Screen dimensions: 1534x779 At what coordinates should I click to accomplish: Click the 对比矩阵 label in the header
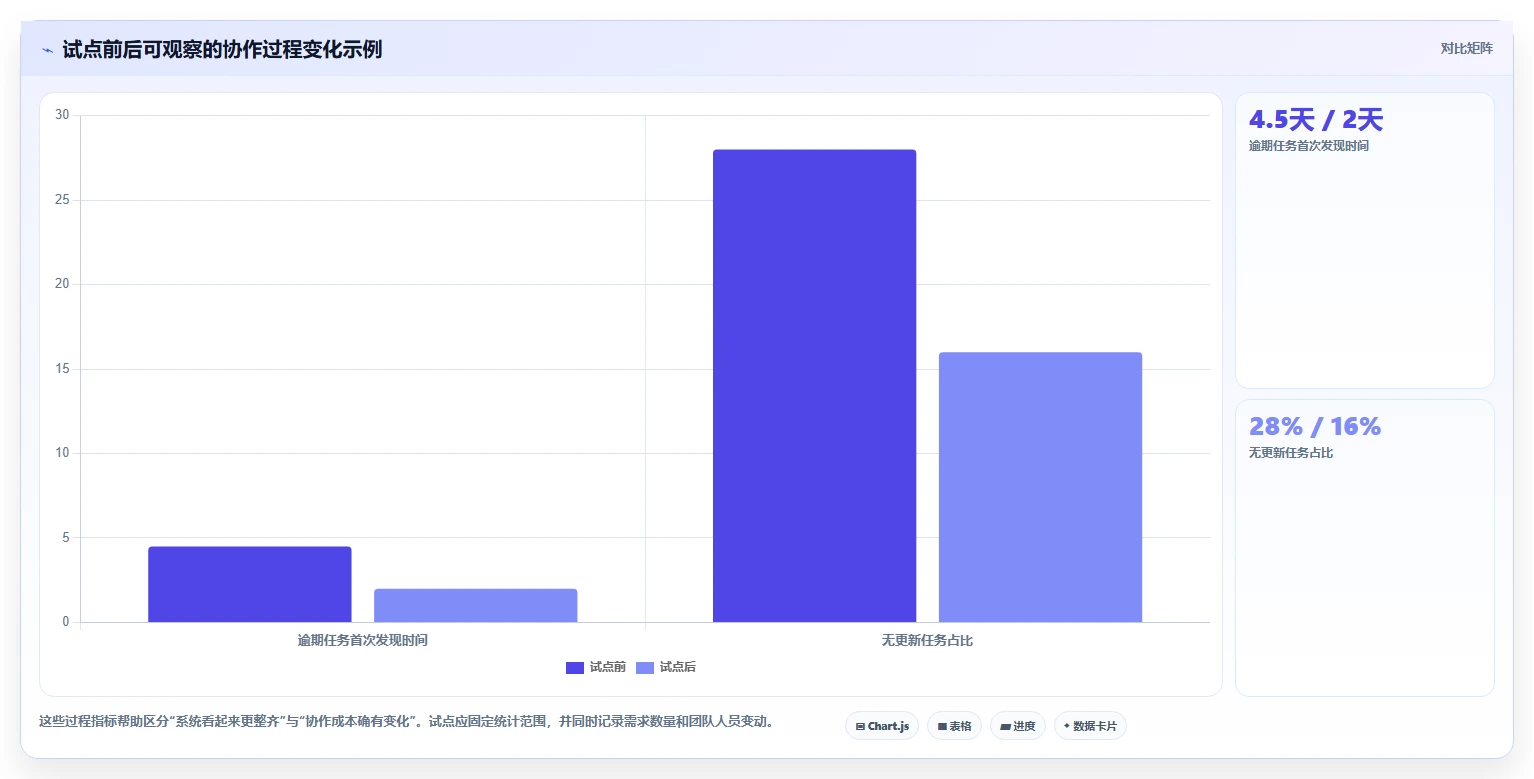pyautogui.click(x=1466, y=49)
